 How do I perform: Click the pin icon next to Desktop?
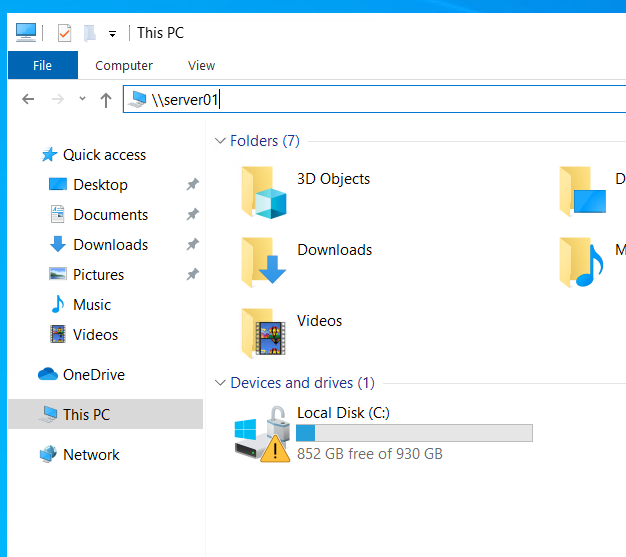point(192,184)
